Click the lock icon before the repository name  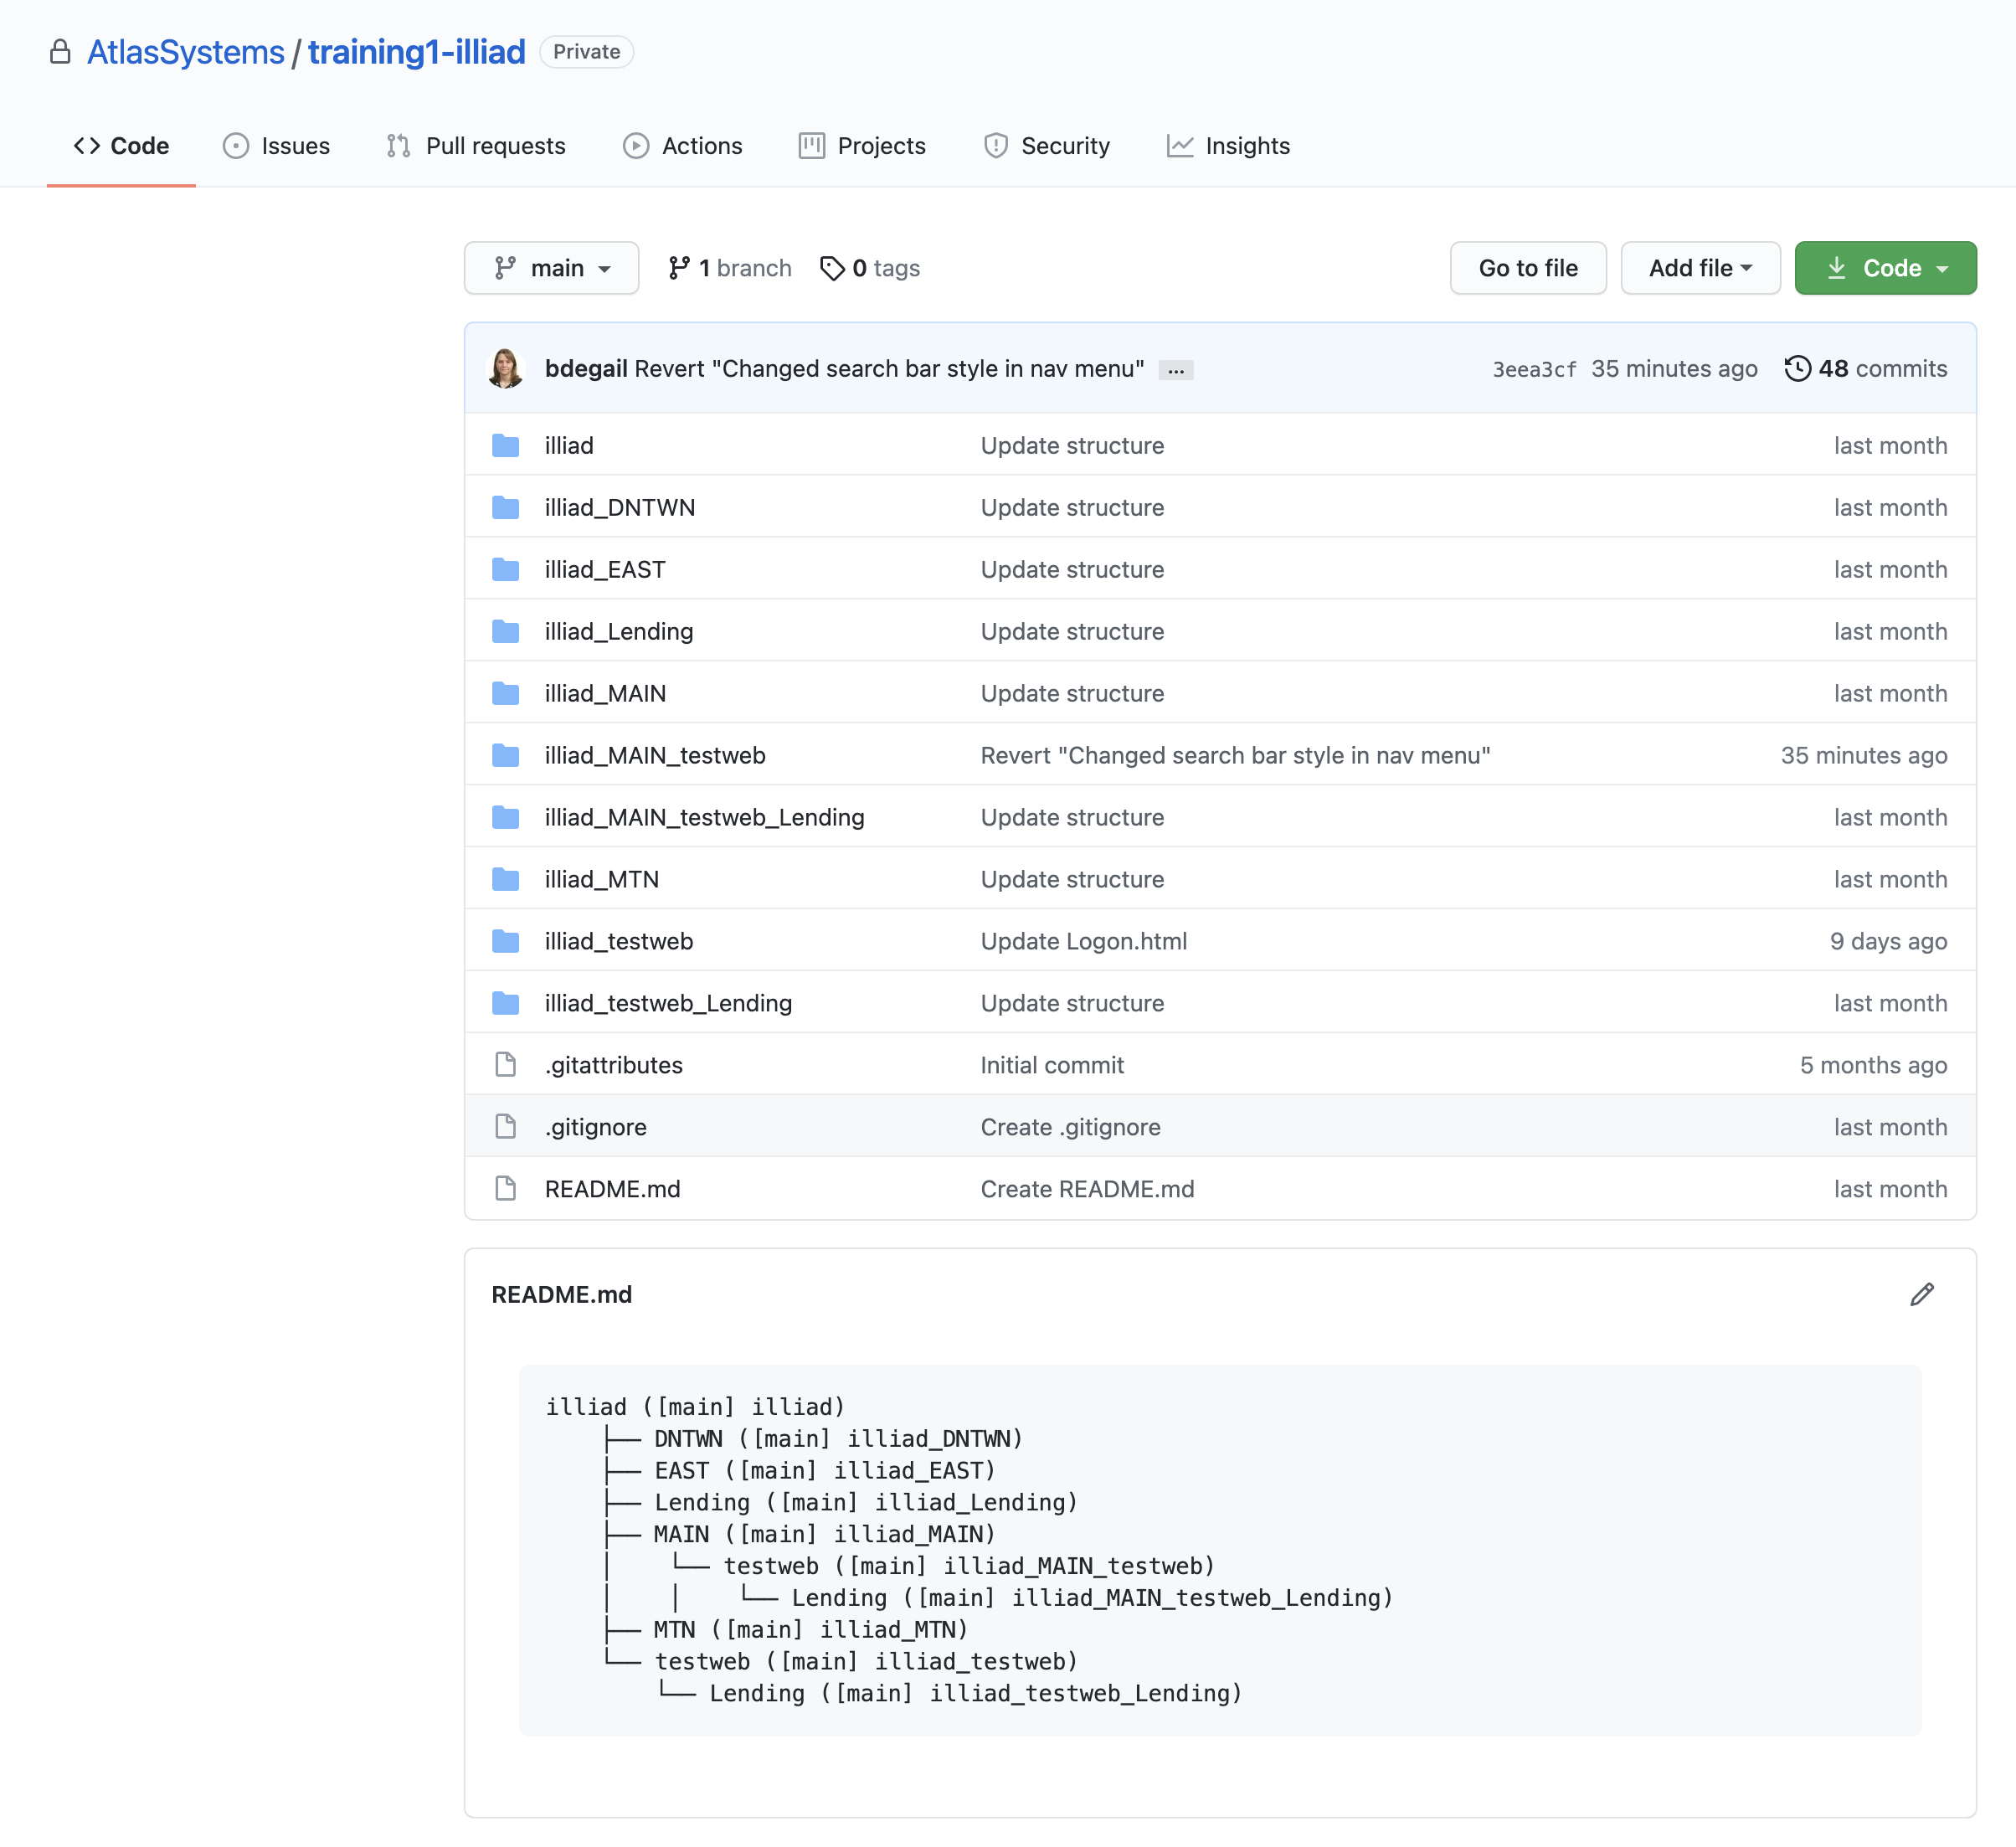coord(62,51)
